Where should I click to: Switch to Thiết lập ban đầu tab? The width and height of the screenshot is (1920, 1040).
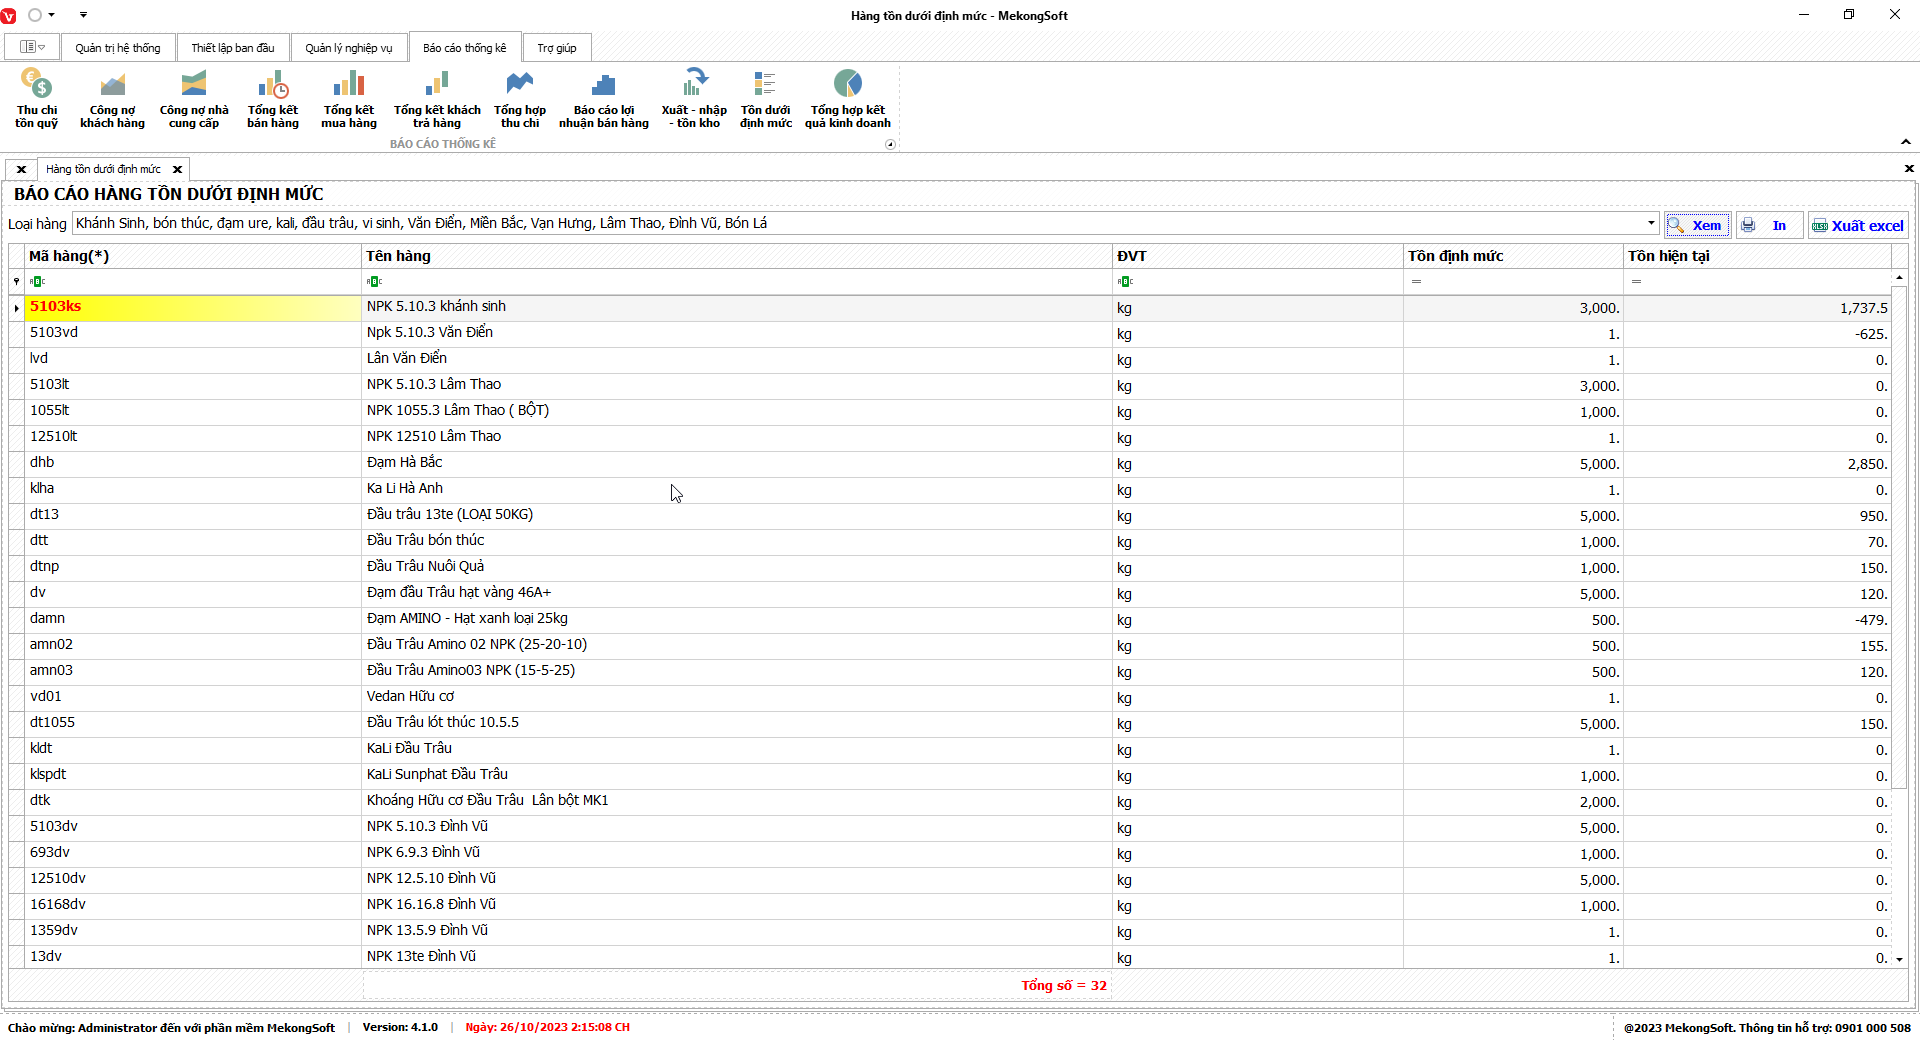point(233,48)
